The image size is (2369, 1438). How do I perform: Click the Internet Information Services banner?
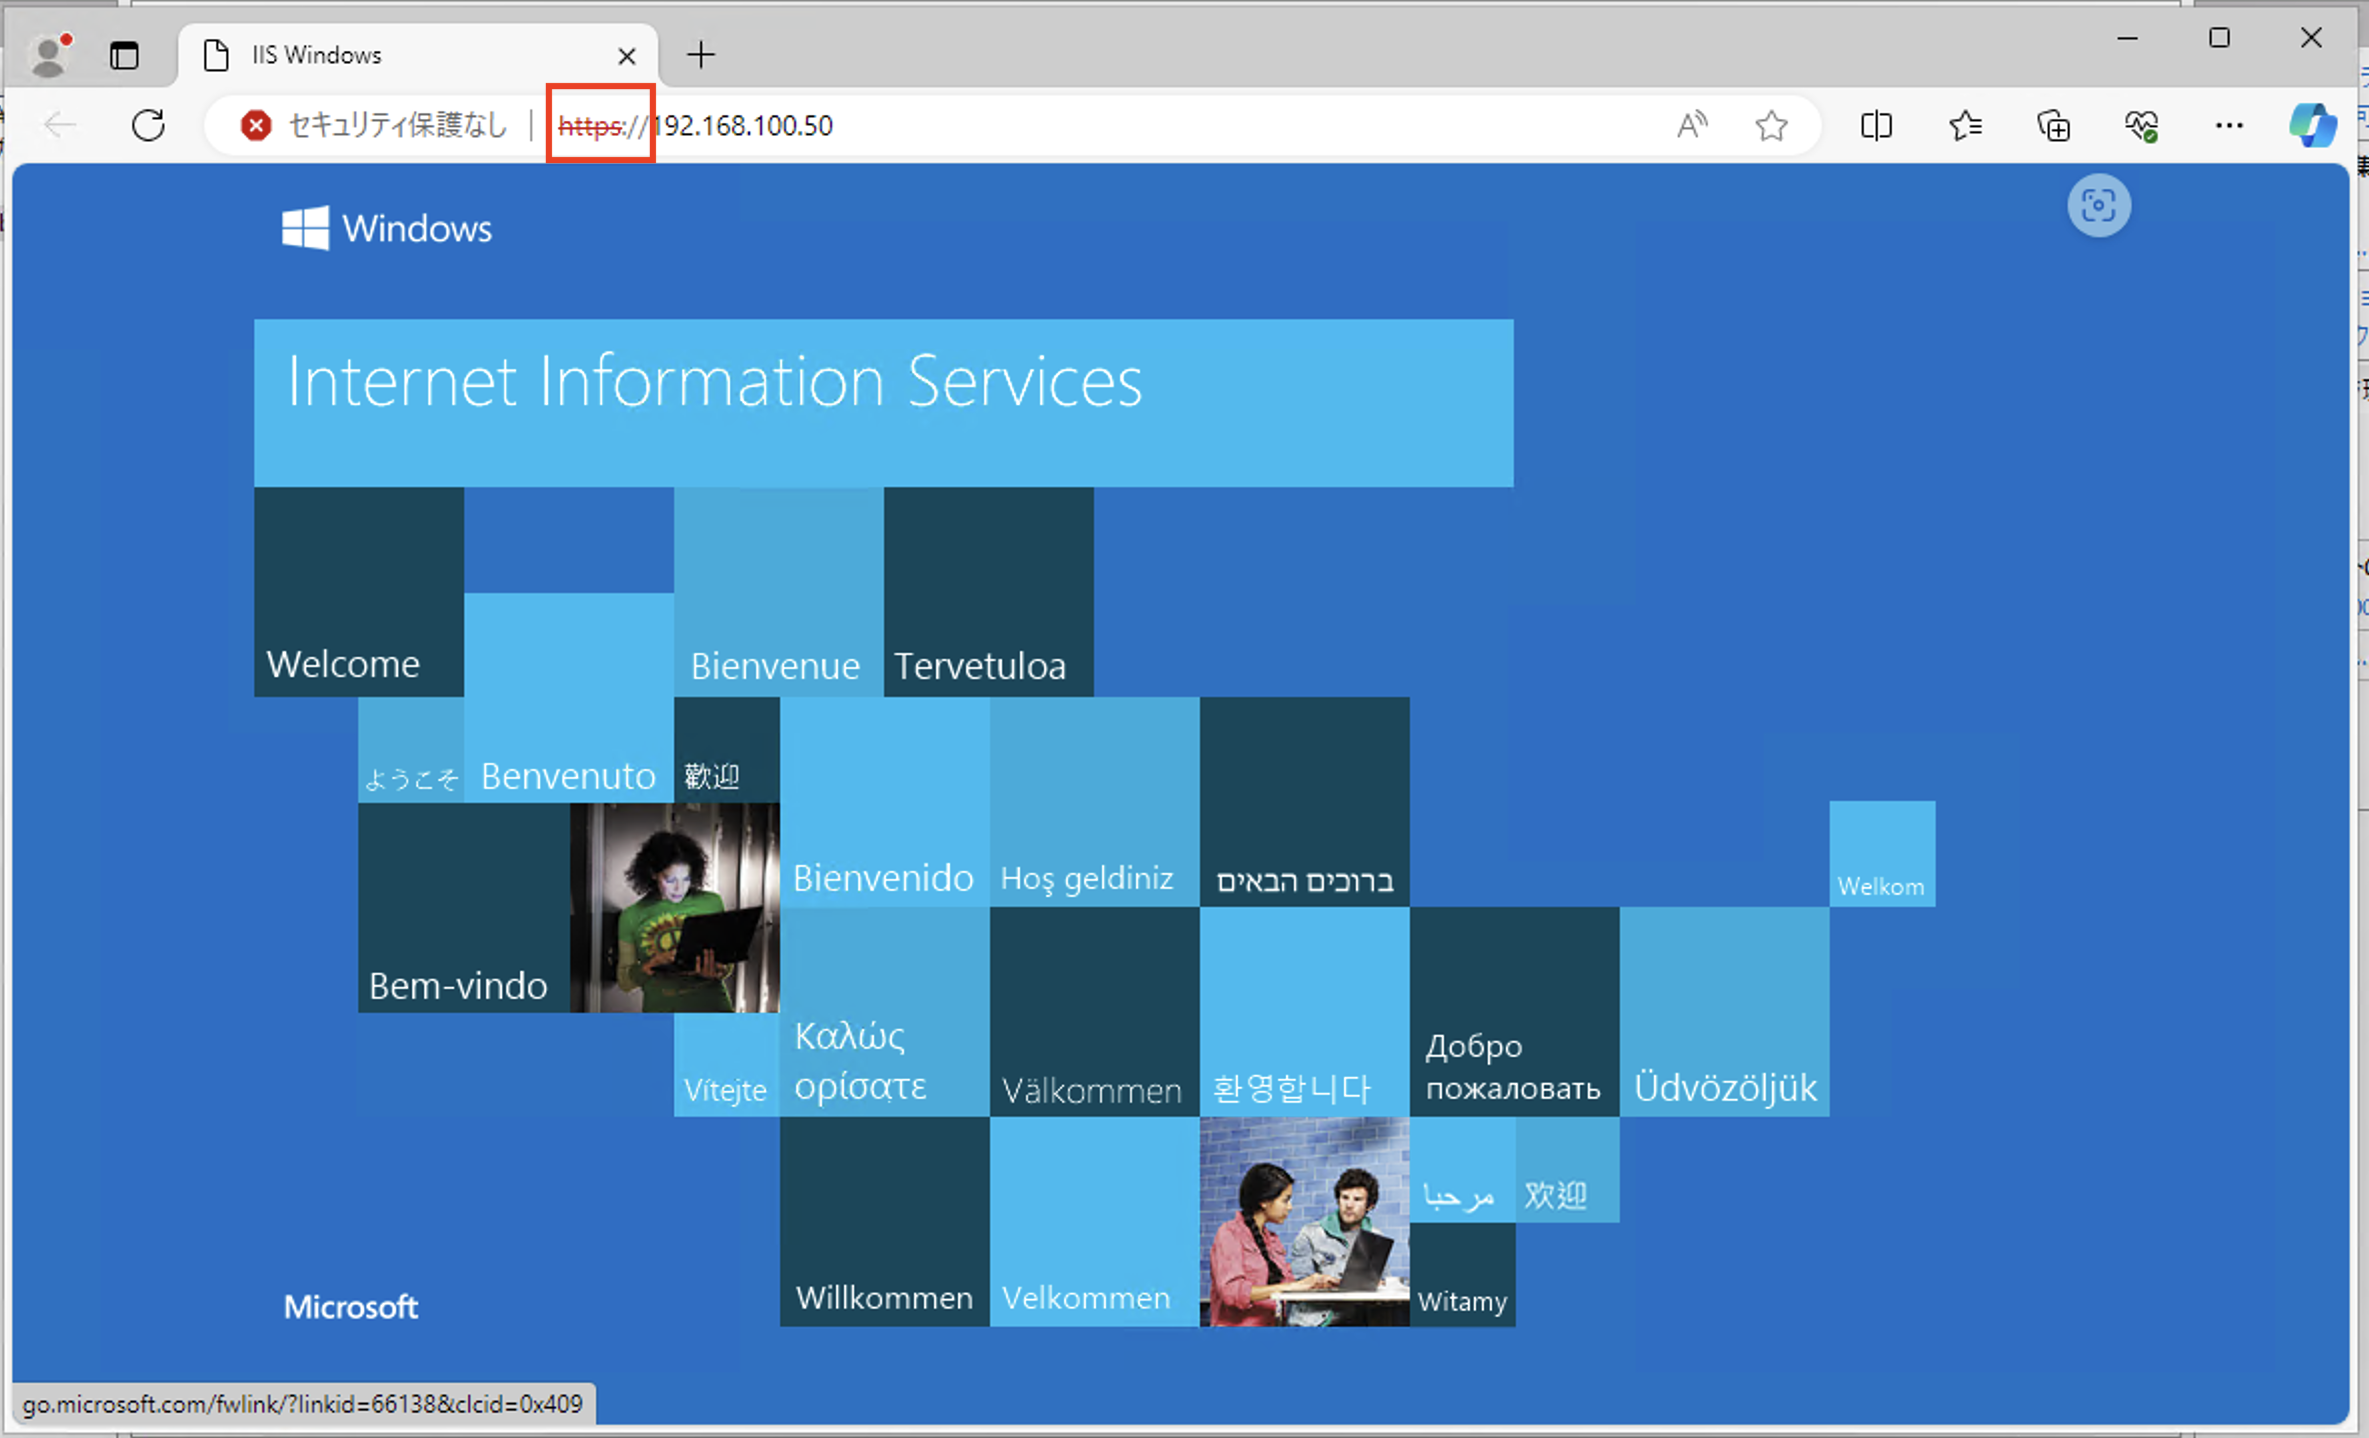click(883, 403)
